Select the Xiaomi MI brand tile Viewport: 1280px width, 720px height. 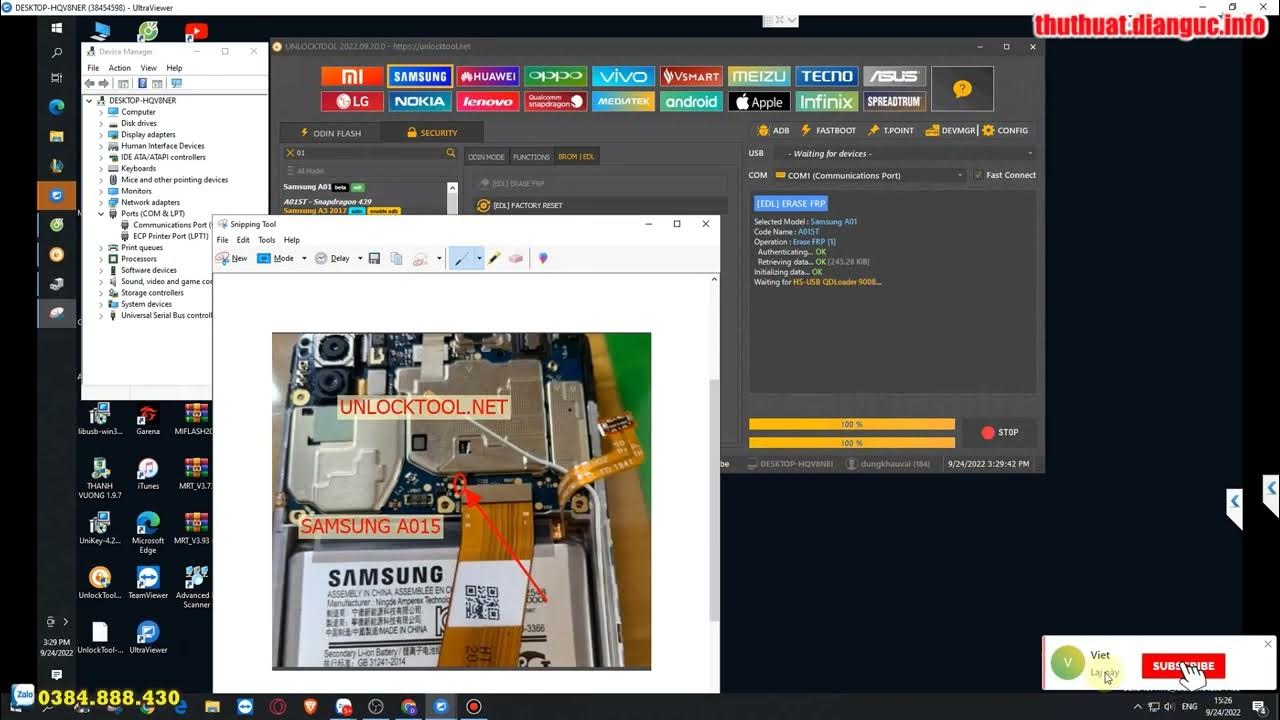pyautogui.click(x=352, y=76)
